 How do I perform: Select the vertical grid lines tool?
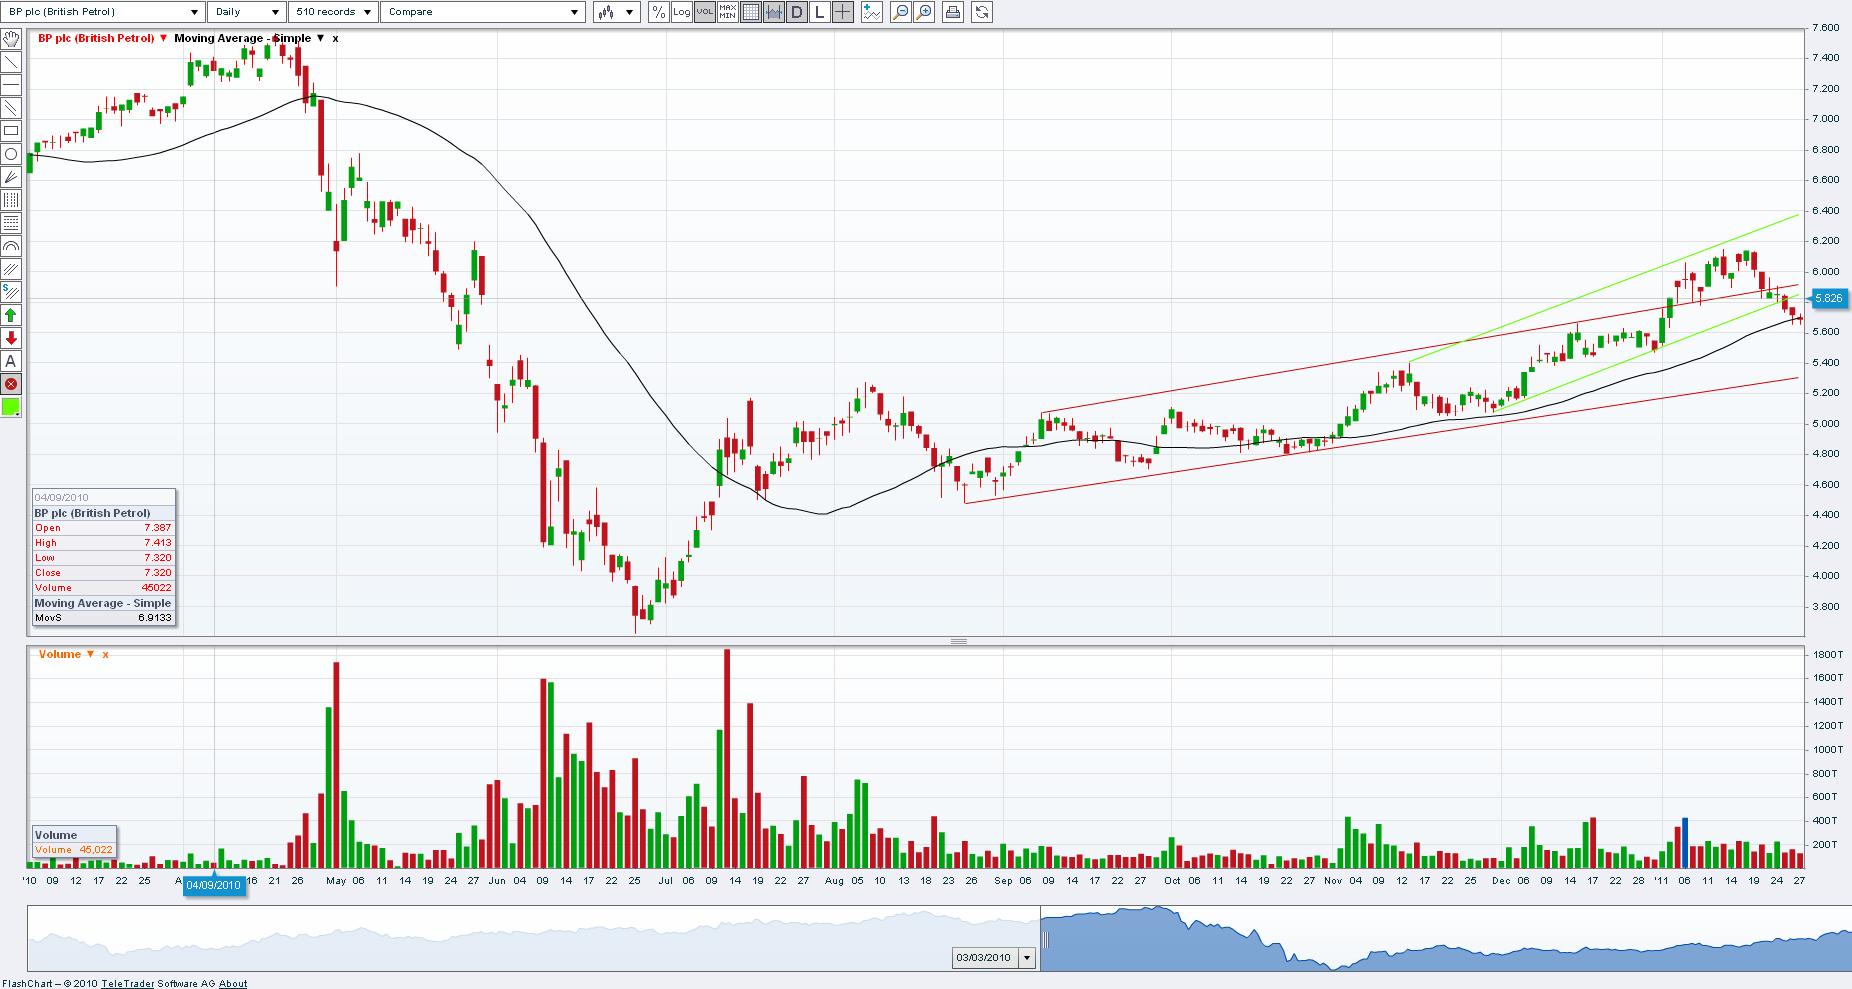coord(11,200)
